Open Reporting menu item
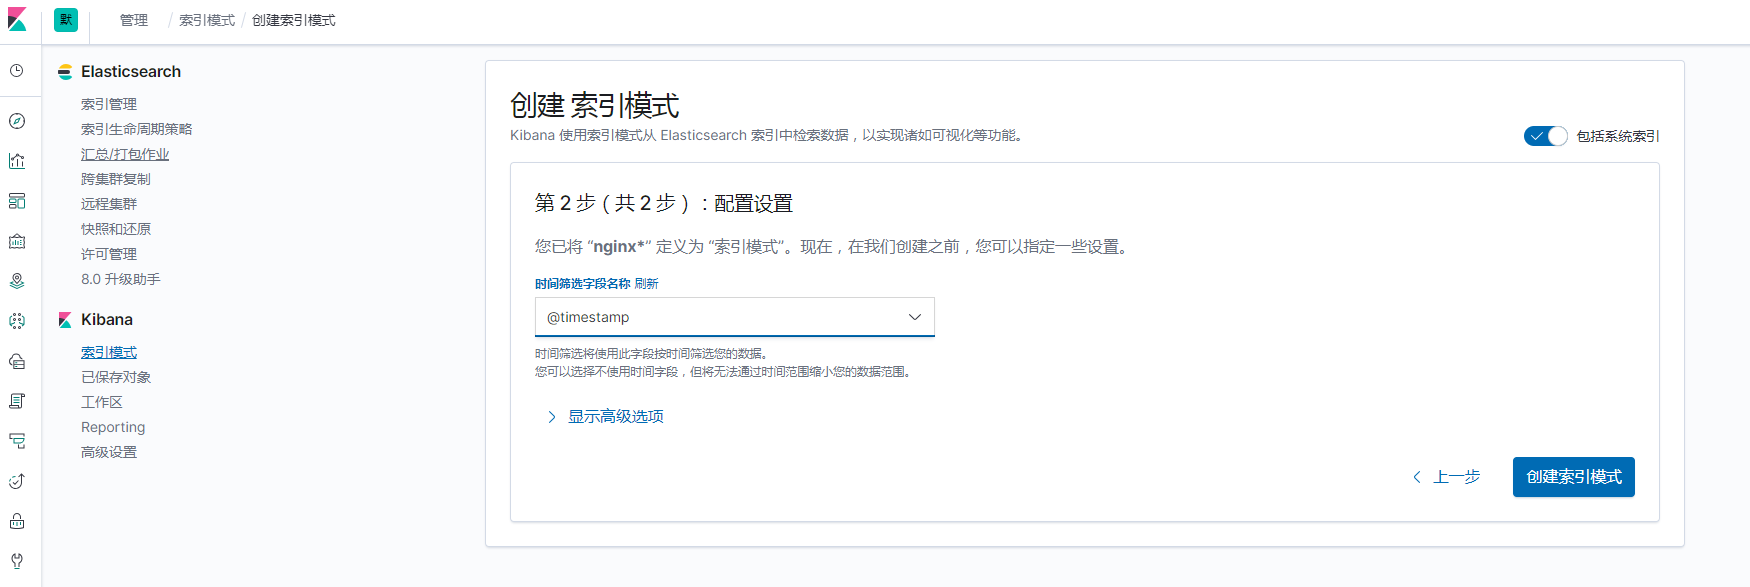The height and width of the screenshot is (587, 1750). coord(113,427)
